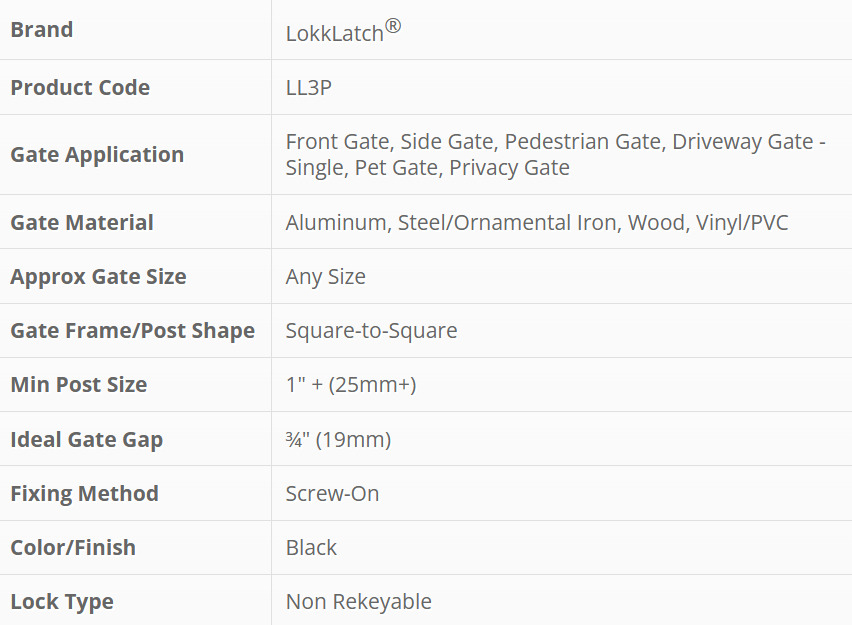852x625 pixels.
Task: Click the Product Code label
Action: [80, 88]
